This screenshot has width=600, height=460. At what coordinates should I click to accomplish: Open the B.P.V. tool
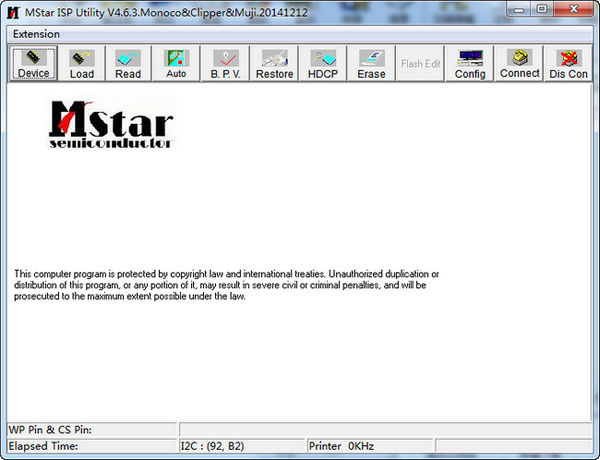[225, 64]
